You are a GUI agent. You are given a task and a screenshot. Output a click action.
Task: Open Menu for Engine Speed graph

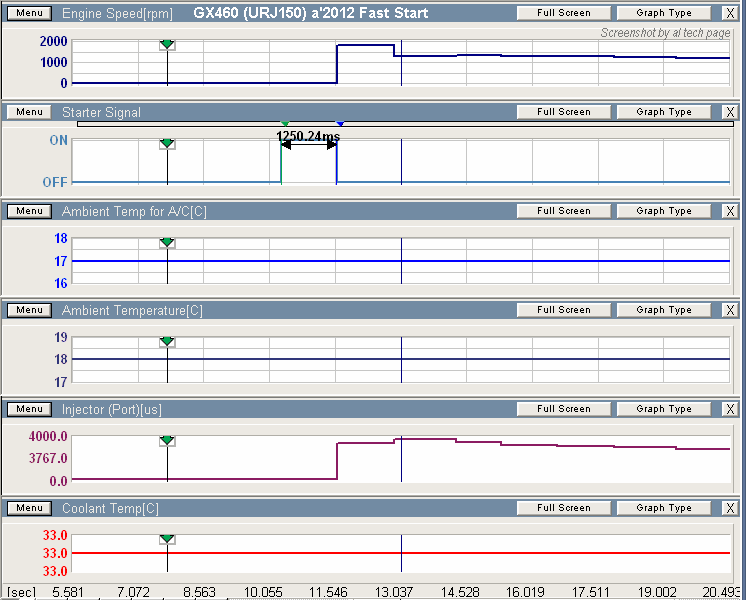click(29, 13)
